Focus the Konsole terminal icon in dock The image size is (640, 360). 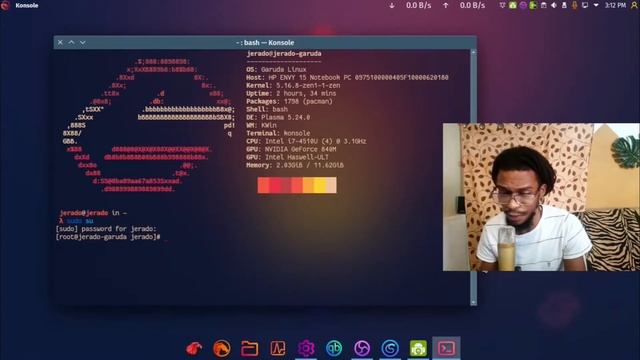tap(446, 348)
